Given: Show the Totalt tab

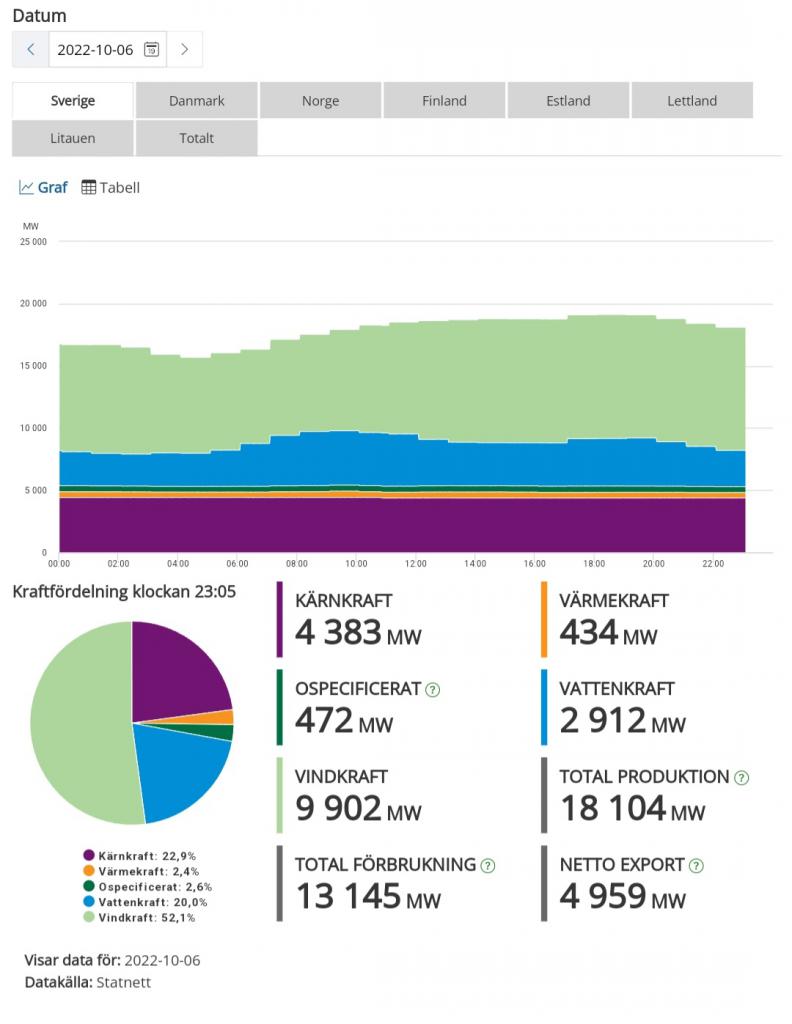Looking at the screenshot, I should (197, 138).
